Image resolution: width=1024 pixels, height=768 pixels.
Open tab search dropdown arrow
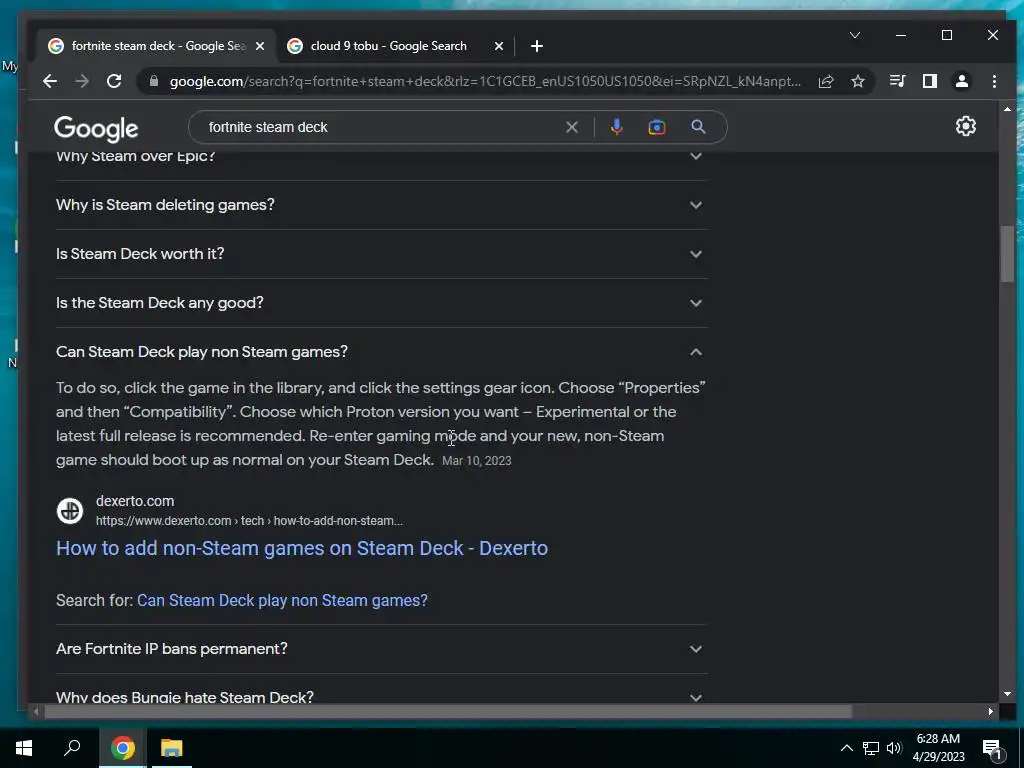[855, 35]
